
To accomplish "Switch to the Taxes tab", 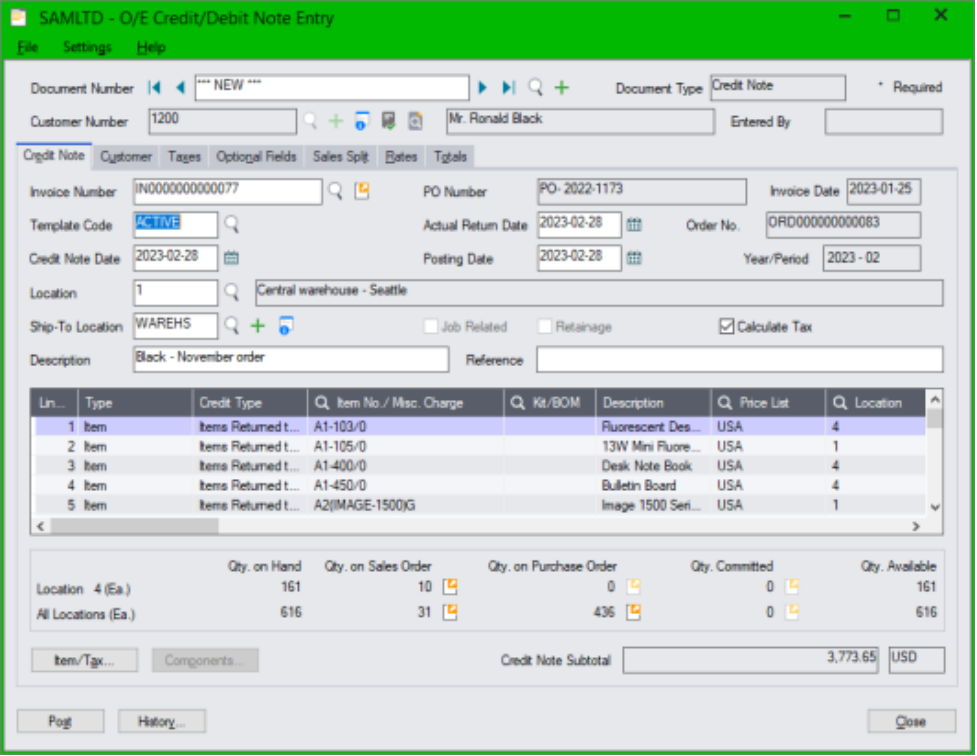I will click(184, 156).
